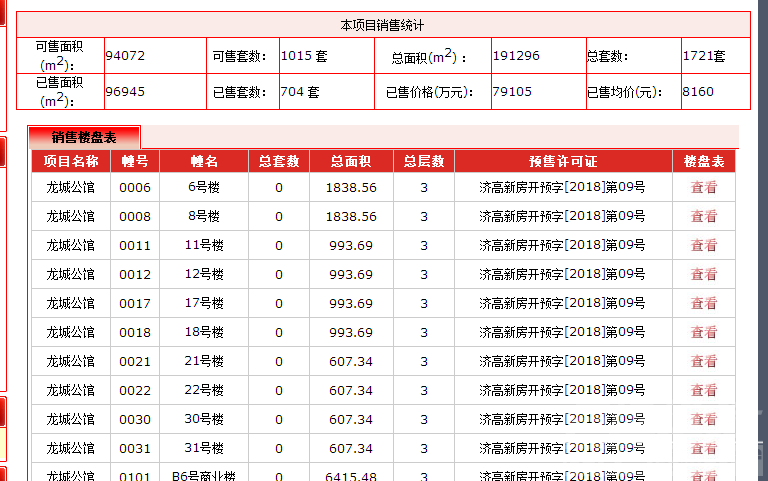
Task: View 楼盘表 of 17号楼
Action: 704,303
